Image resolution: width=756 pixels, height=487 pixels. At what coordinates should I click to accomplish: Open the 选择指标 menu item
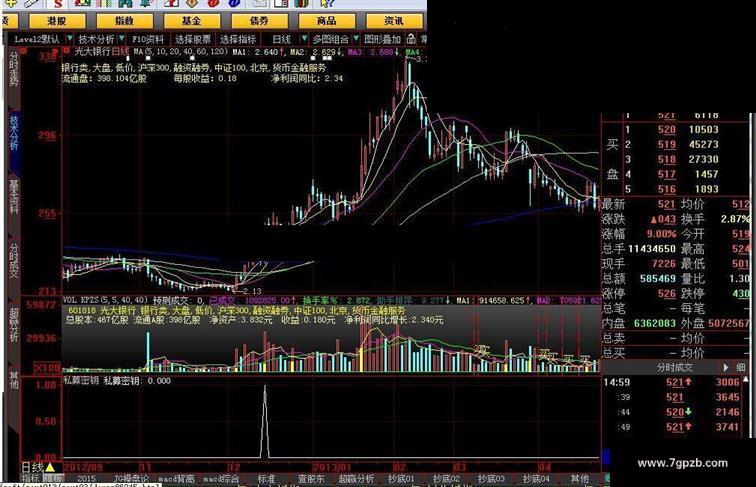point(238,39)
